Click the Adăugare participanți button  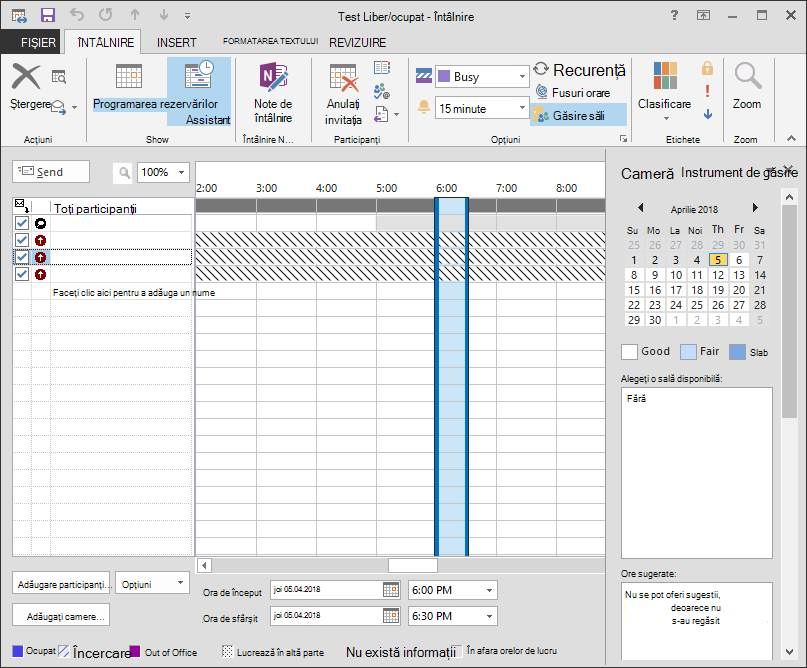(x=61, y=585)
